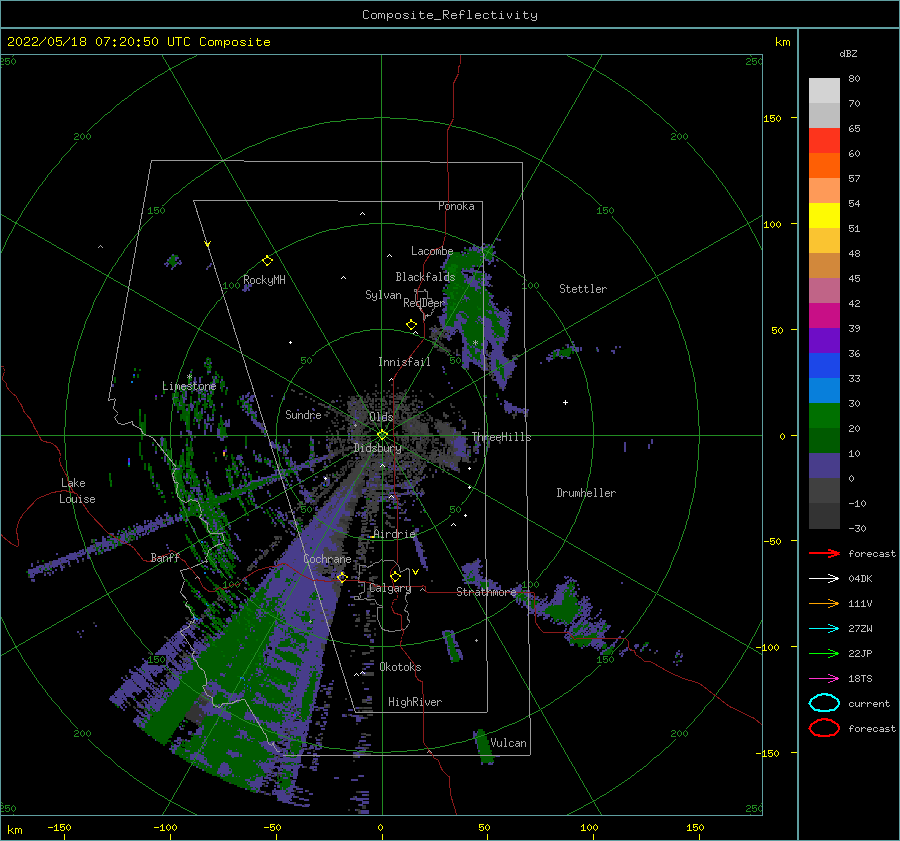
Task: Click the Olds label
Action: click(381, 417)
